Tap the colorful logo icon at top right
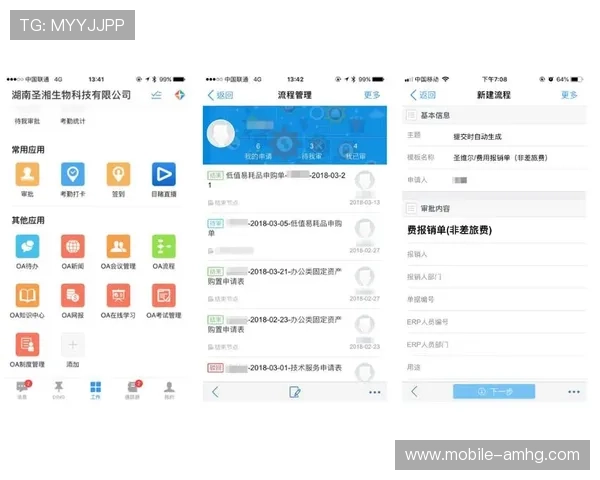The height and width of the screenshot is (480, 600). (180, 95)
